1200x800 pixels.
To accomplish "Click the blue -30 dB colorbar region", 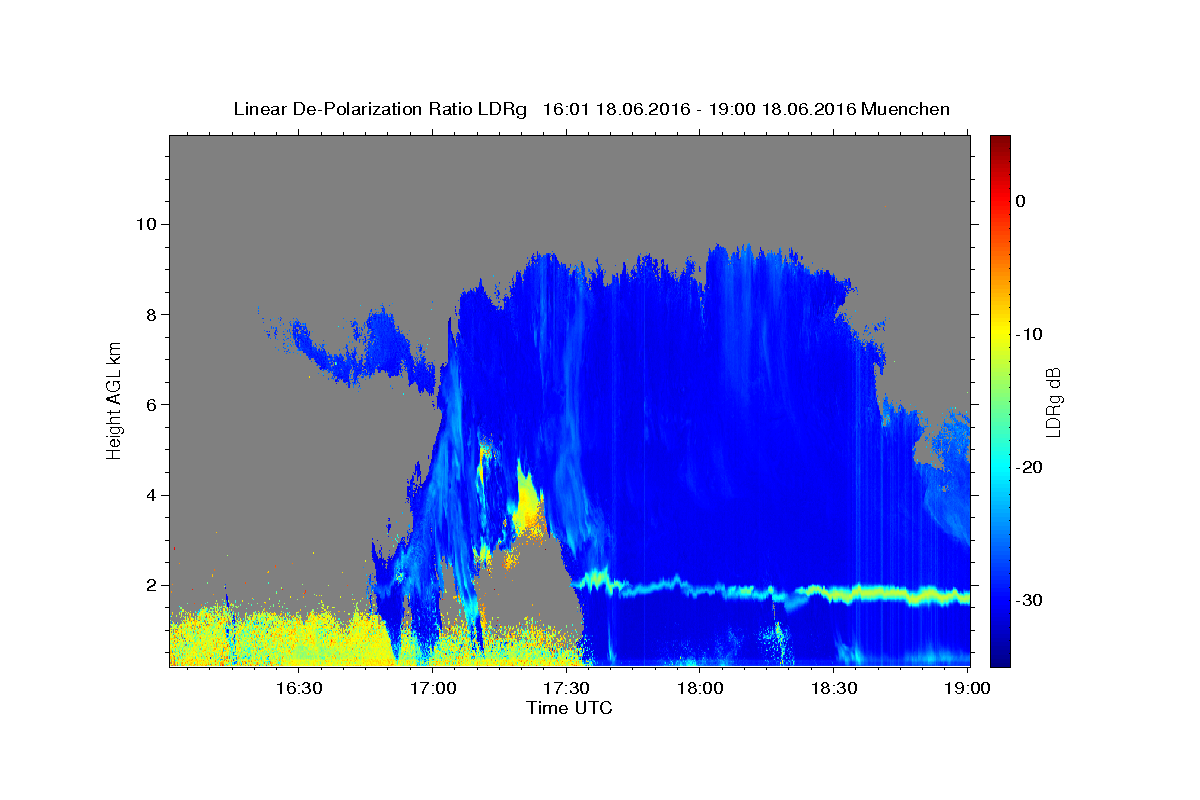I will [x=1000, y=600].
